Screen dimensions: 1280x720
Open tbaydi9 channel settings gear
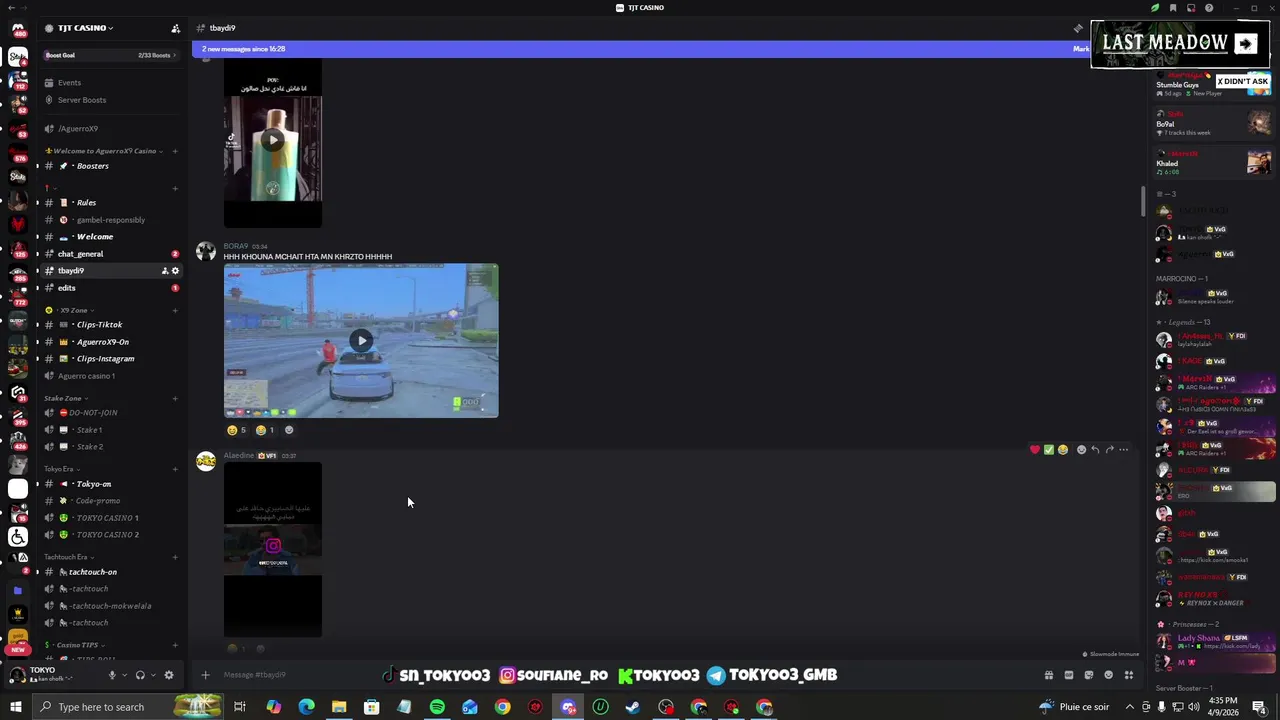click(176, 271)
